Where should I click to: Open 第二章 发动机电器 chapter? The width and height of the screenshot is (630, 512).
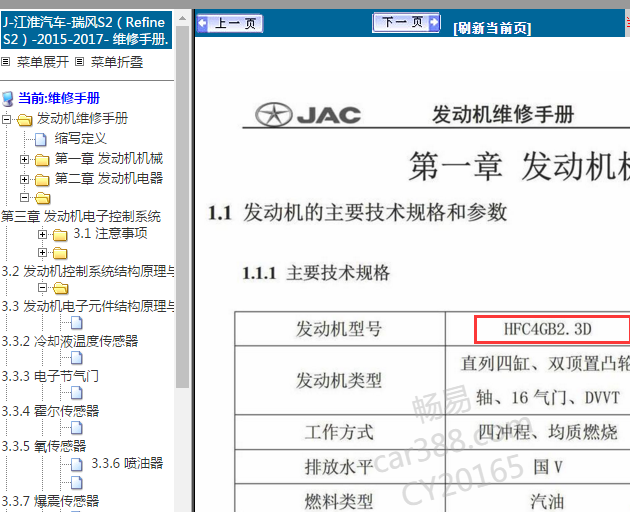109,178
